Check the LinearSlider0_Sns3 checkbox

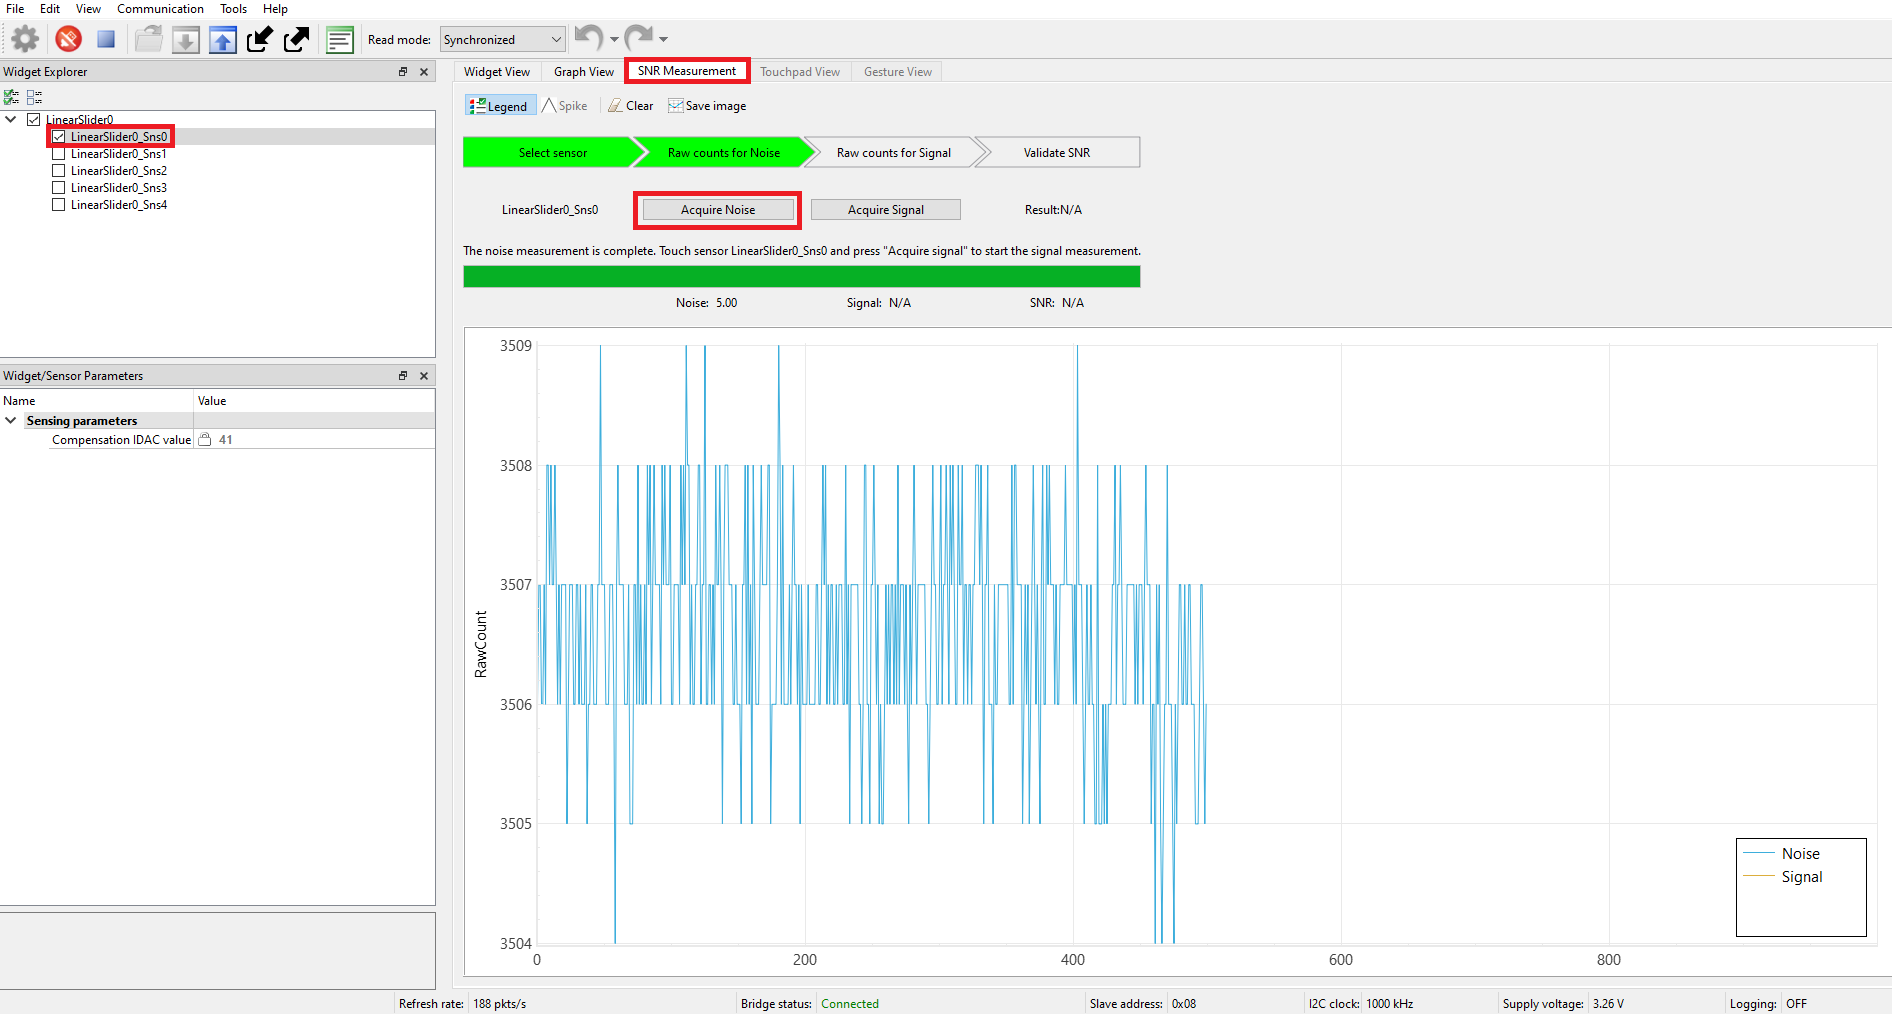click(58, 188)
